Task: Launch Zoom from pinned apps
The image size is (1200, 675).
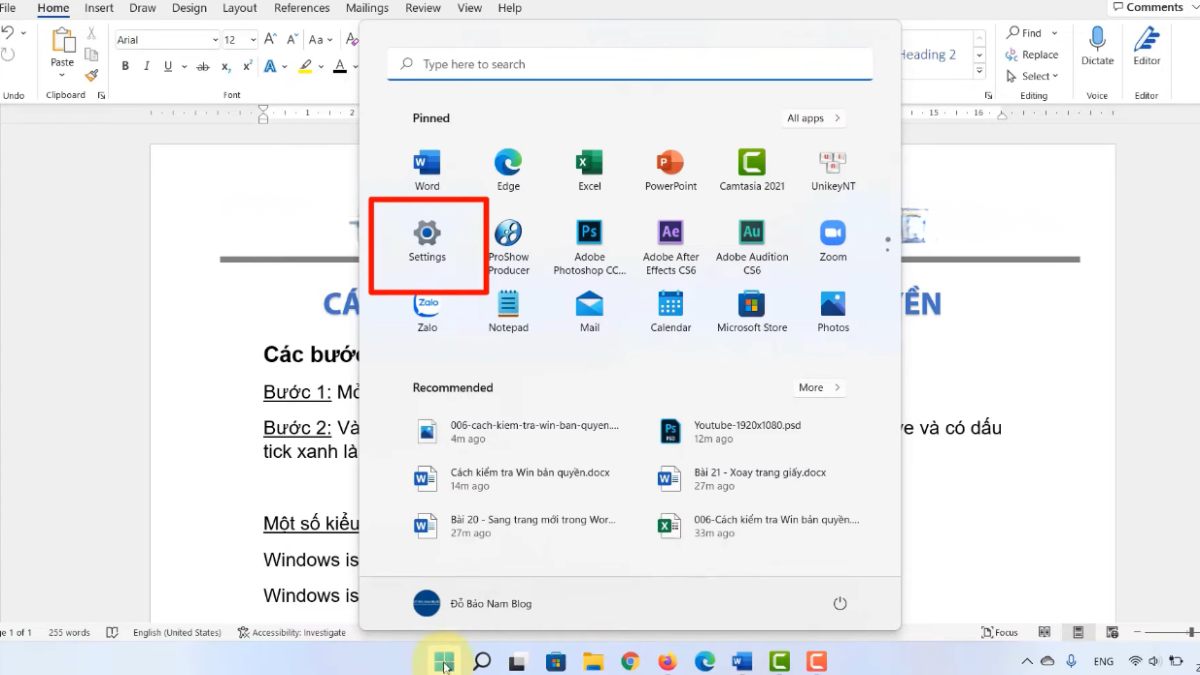Action: (833, 241)
